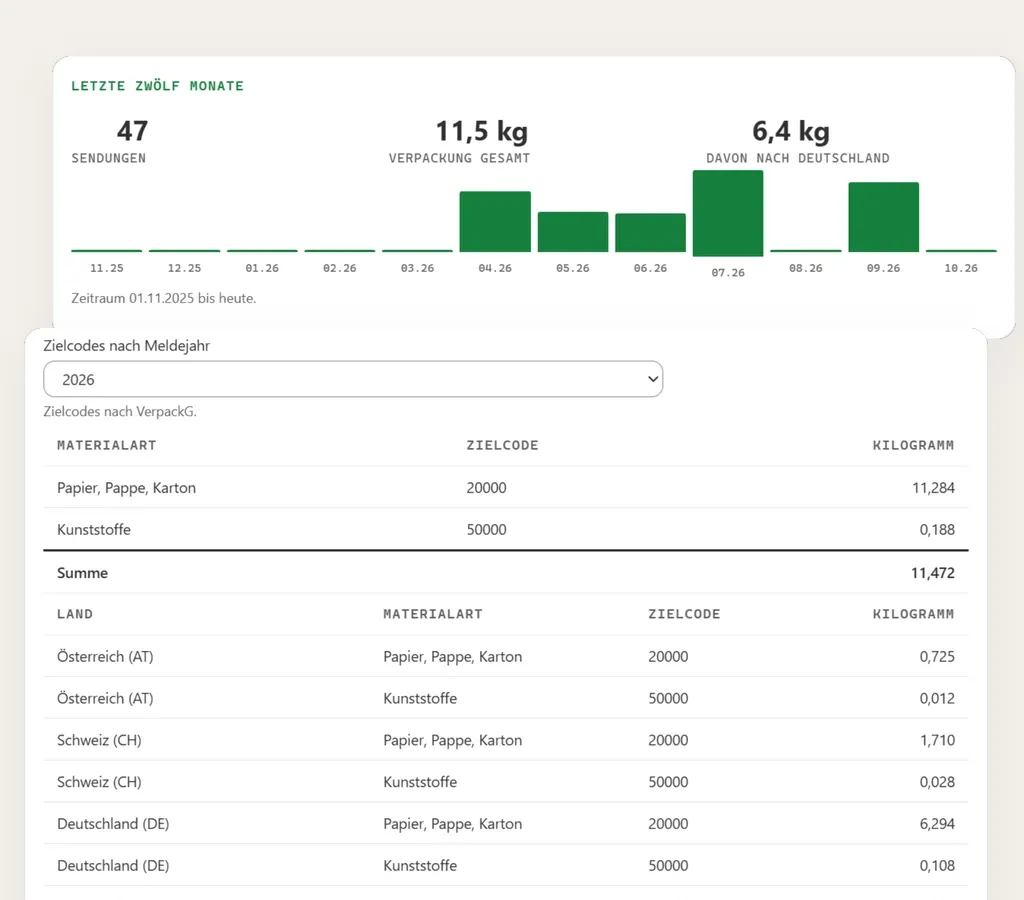
Task: Click the Summe 11,472 row
Action: click(x=505, y=573)
